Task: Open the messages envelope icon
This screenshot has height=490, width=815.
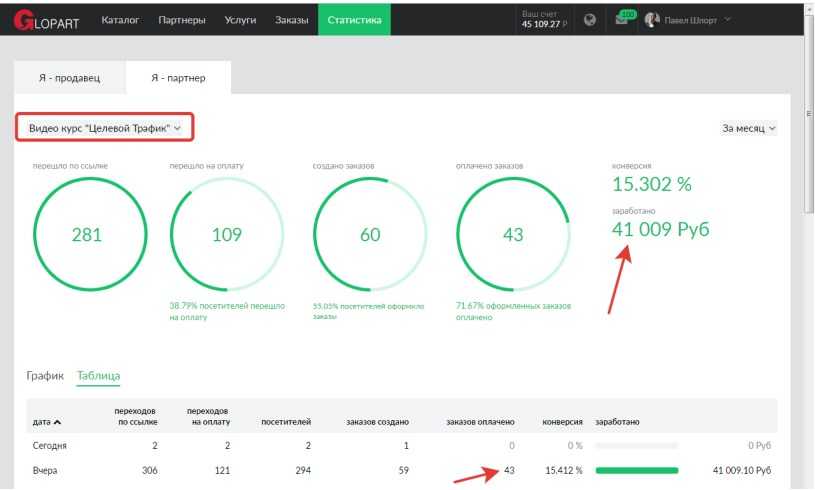Action: [620, 21]
